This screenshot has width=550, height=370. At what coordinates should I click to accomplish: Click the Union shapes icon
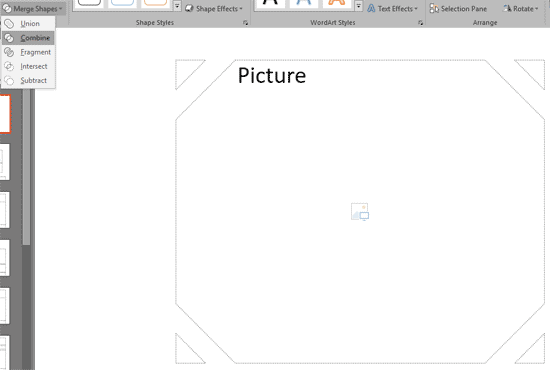pyautogui.click(x=9, y=23)
